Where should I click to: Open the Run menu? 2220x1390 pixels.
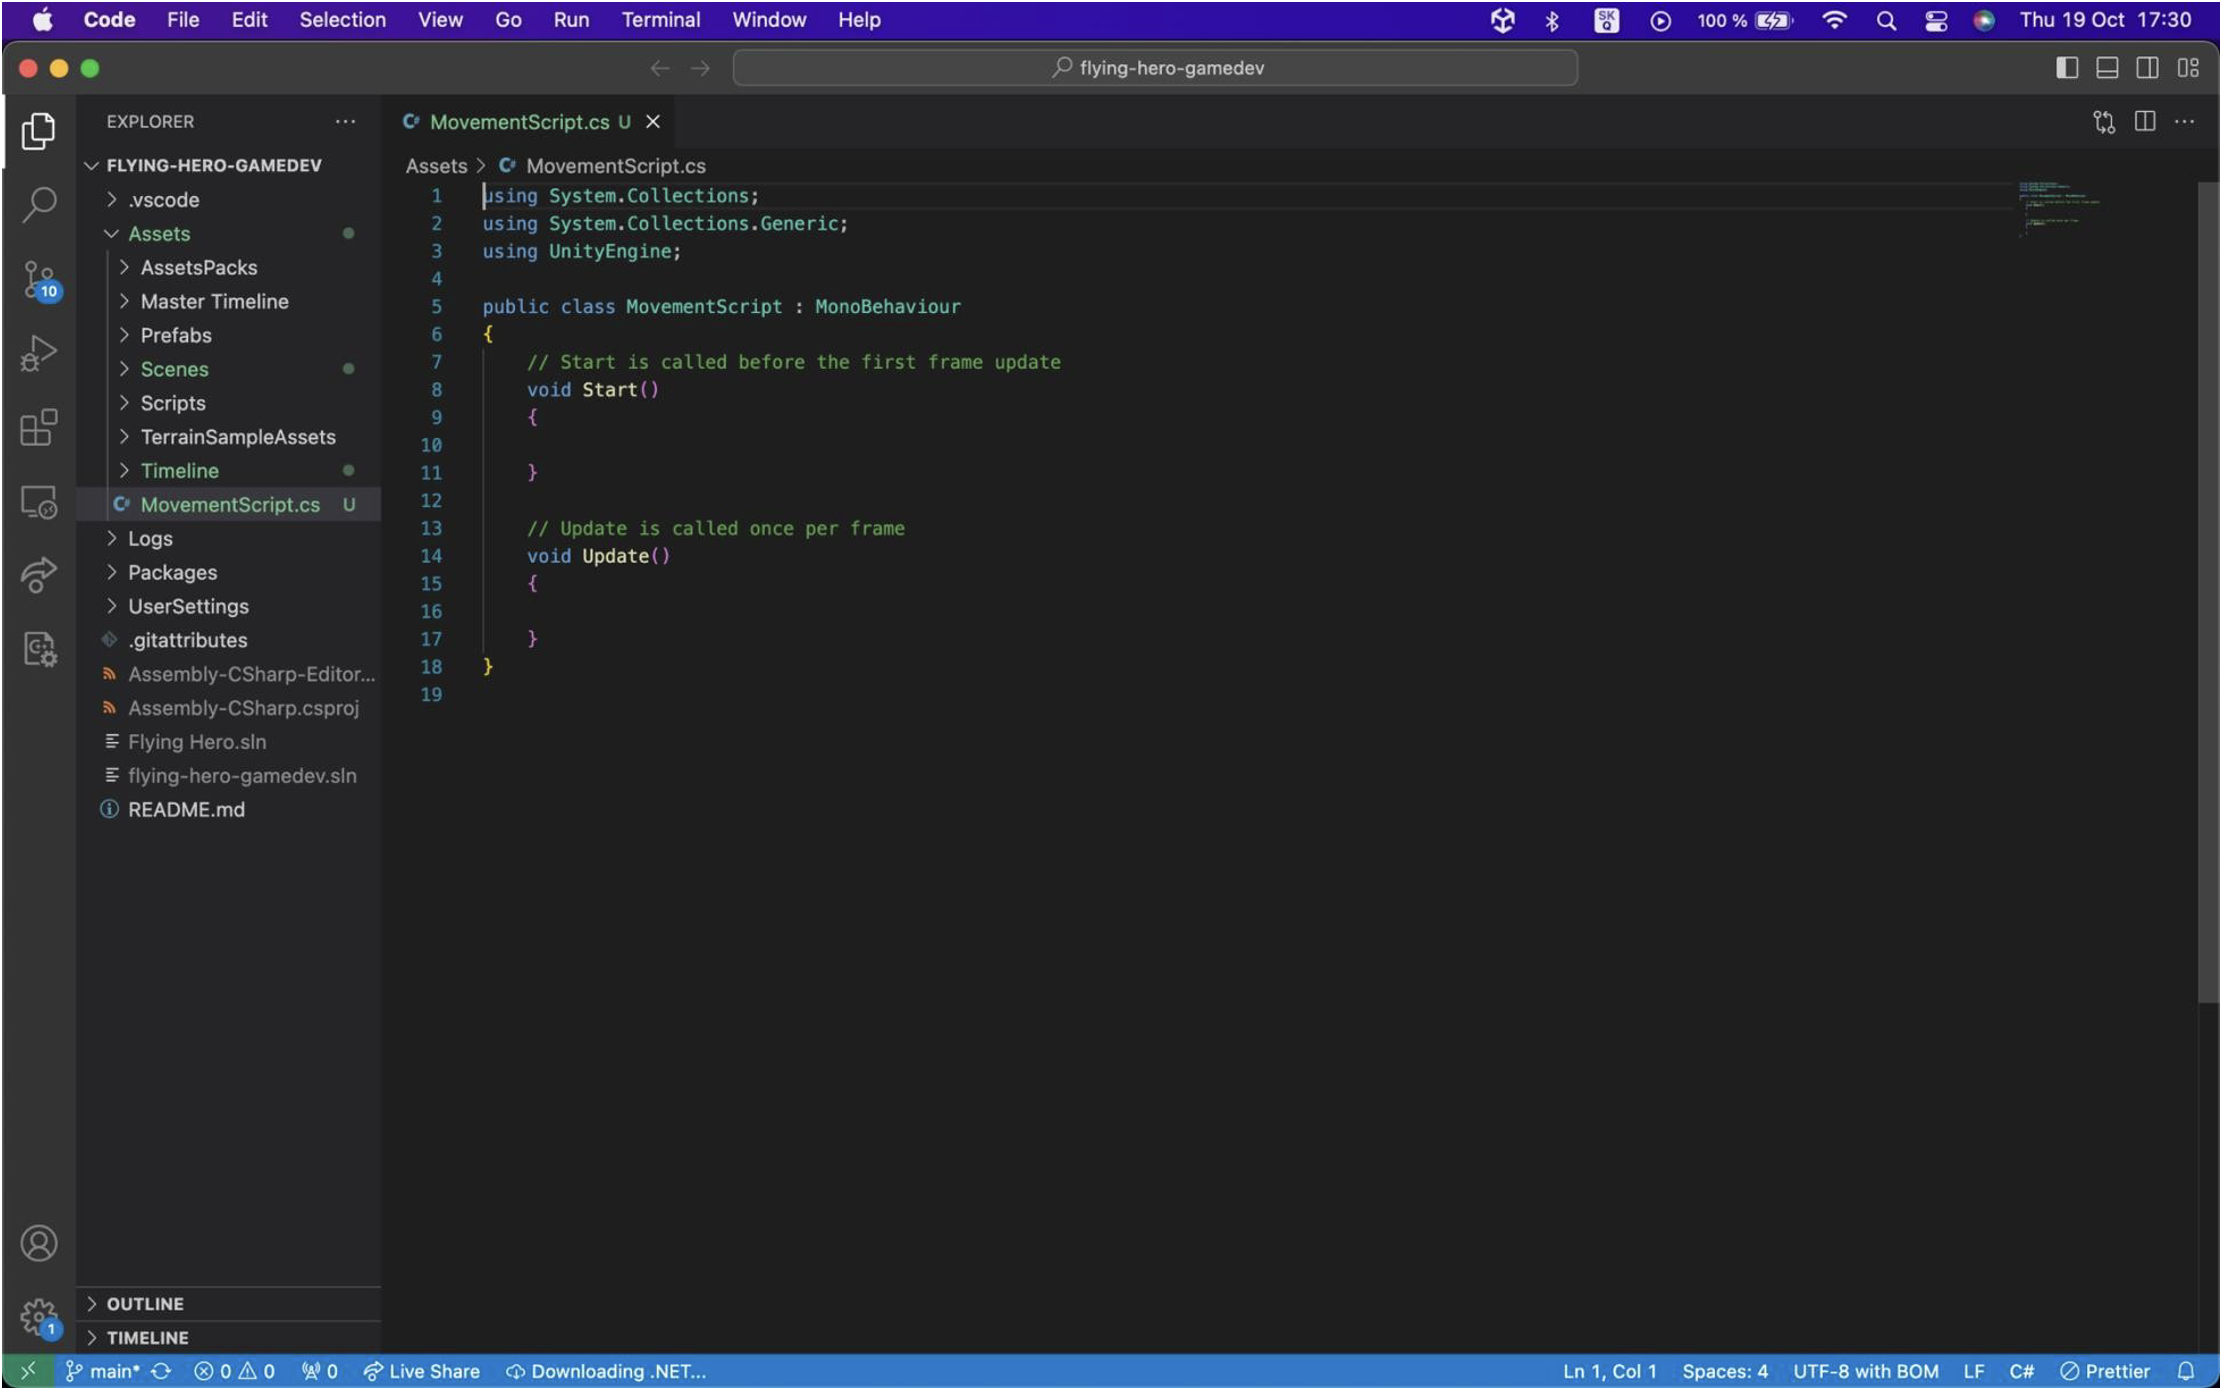pos(571,20)
